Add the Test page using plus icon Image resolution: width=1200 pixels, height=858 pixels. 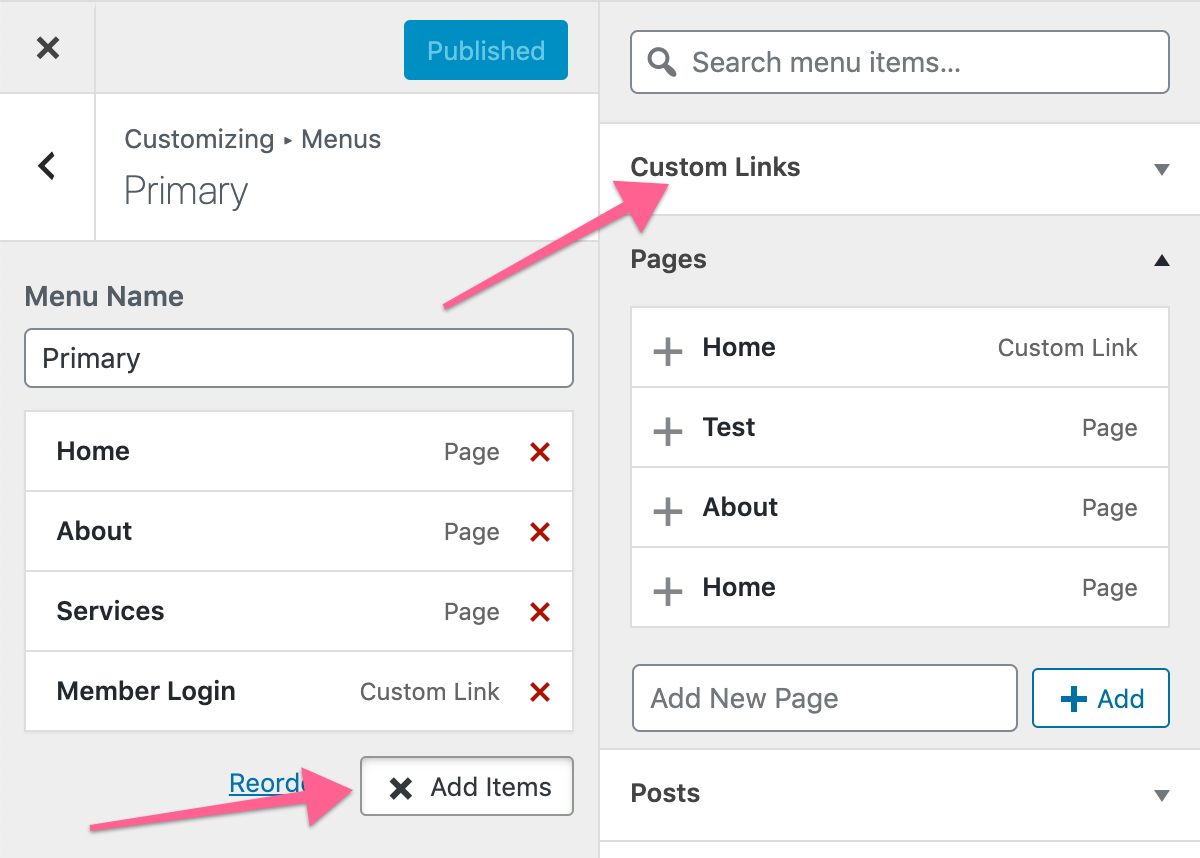[667, 431]
